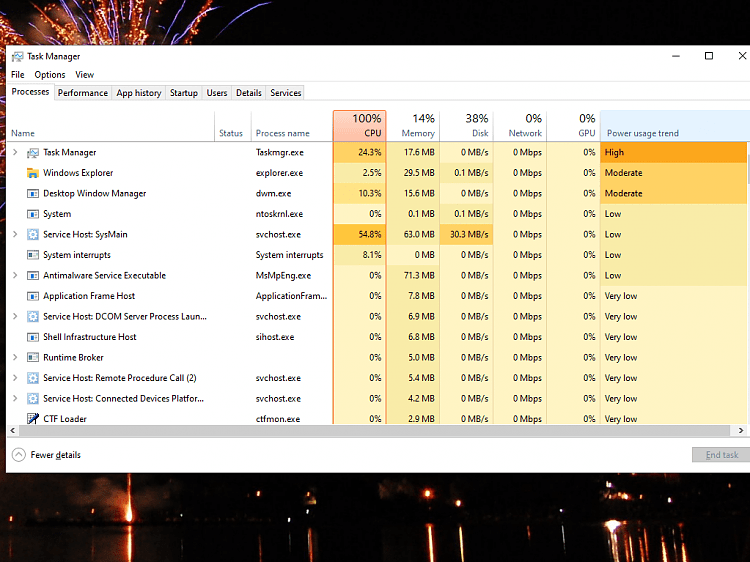The width and height of the screenshot is (750, 562).
Task: Sort by the GPU column header
Action: pyautogui.click(x=574, y=126)
